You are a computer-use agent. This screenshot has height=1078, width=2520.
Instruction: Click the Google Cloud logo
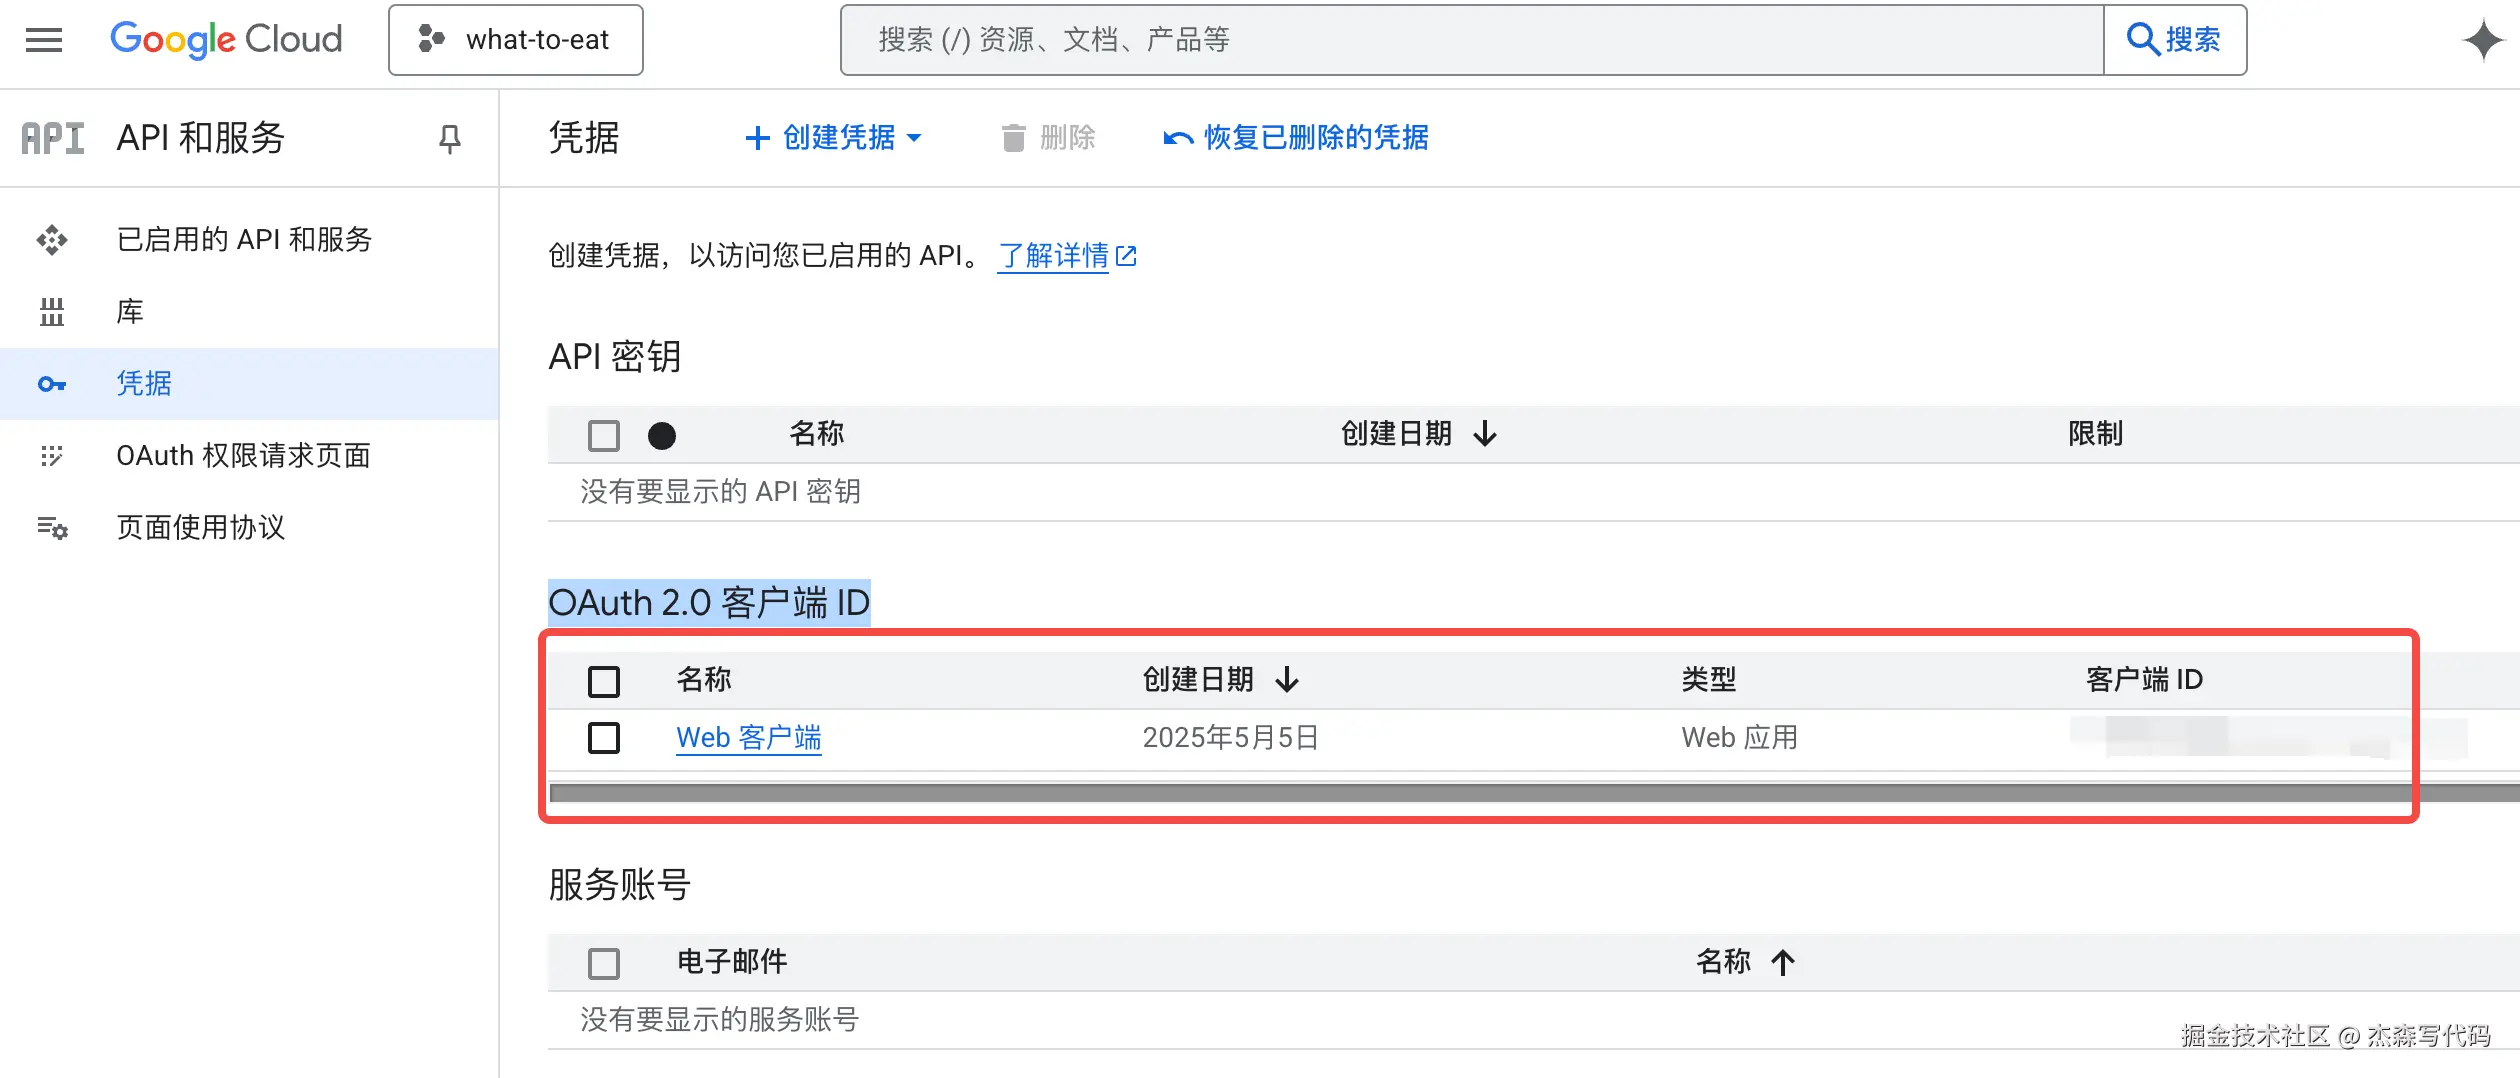coord(226,40)
